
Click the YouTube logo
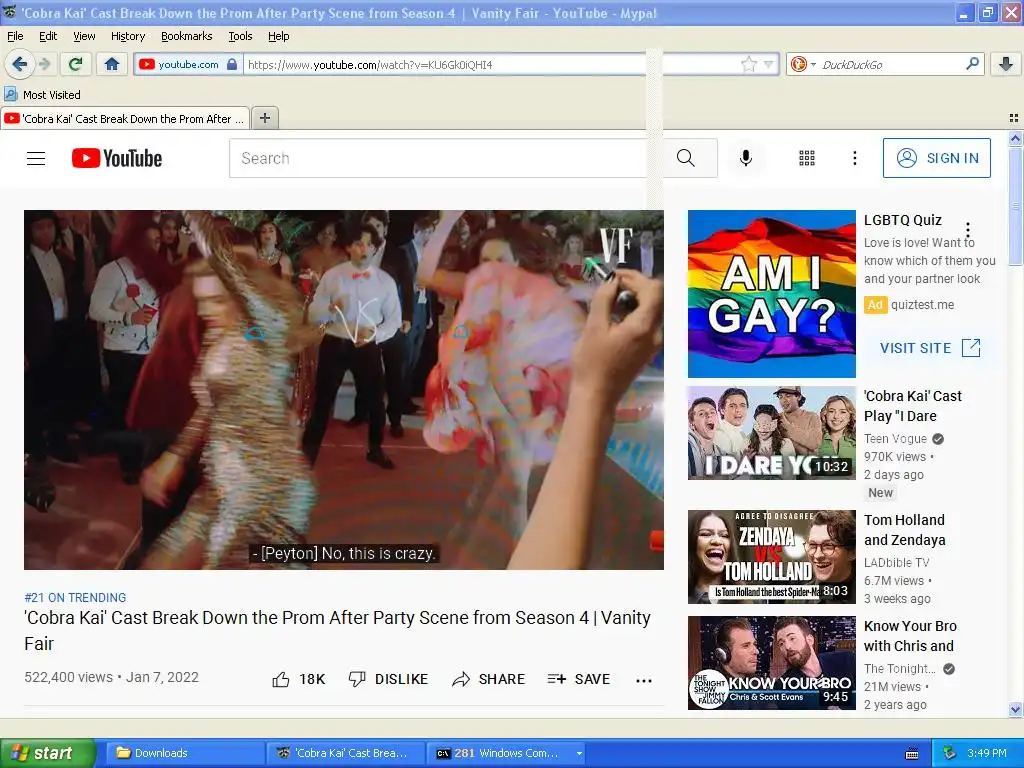click(x=117, y=158)
